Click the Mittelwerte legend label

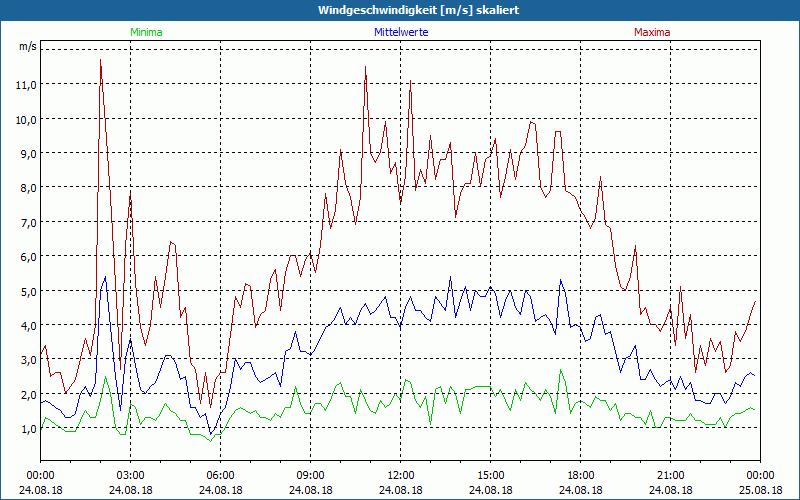point(401,32)
